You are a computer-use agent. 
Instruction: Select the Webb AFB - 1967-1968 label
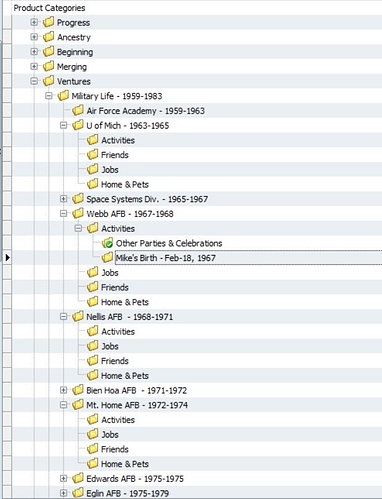pyautogui.click(x=130, y=214)
